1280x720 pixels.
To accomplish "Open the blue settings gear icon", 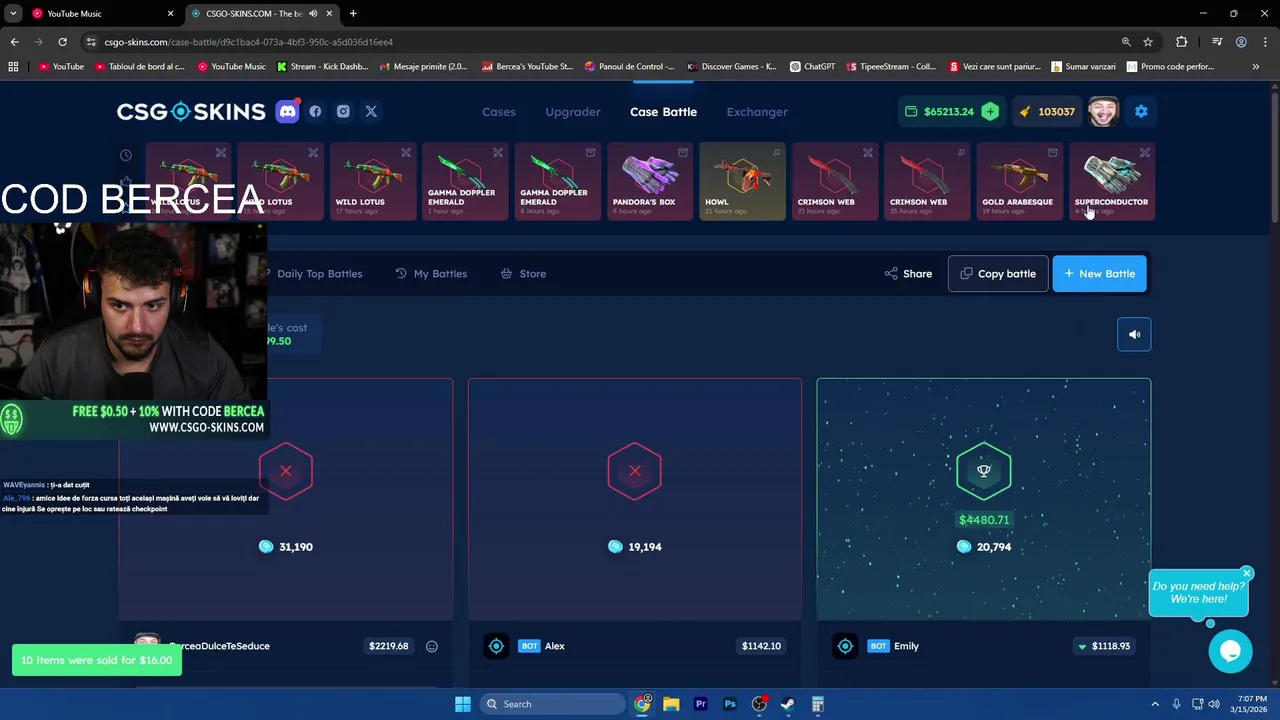I will tap(1141, 112).
